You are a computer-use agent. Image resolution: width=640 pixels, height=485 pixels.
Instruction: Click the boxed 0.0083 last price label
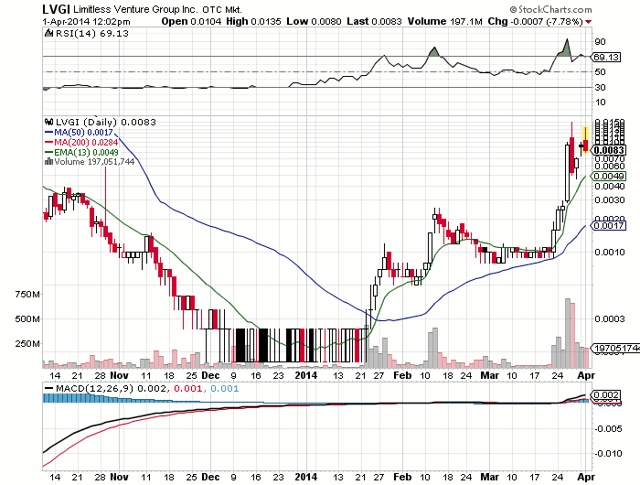(609, 150)
